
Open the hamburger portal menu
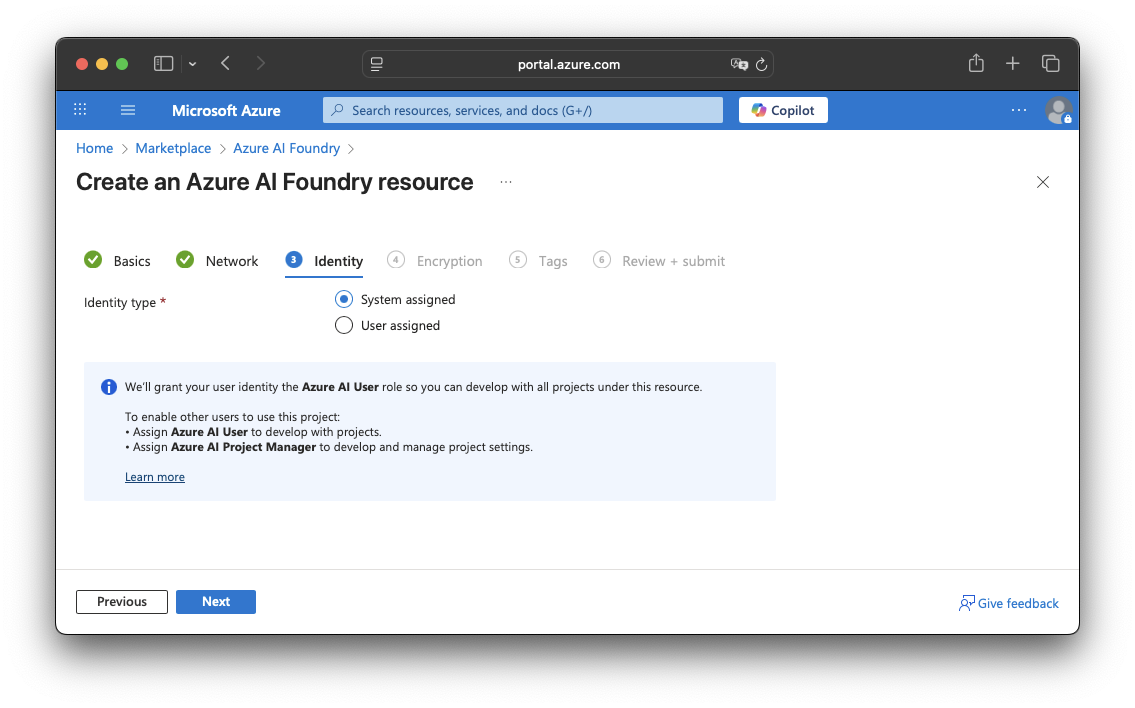(x=128, y=110)
